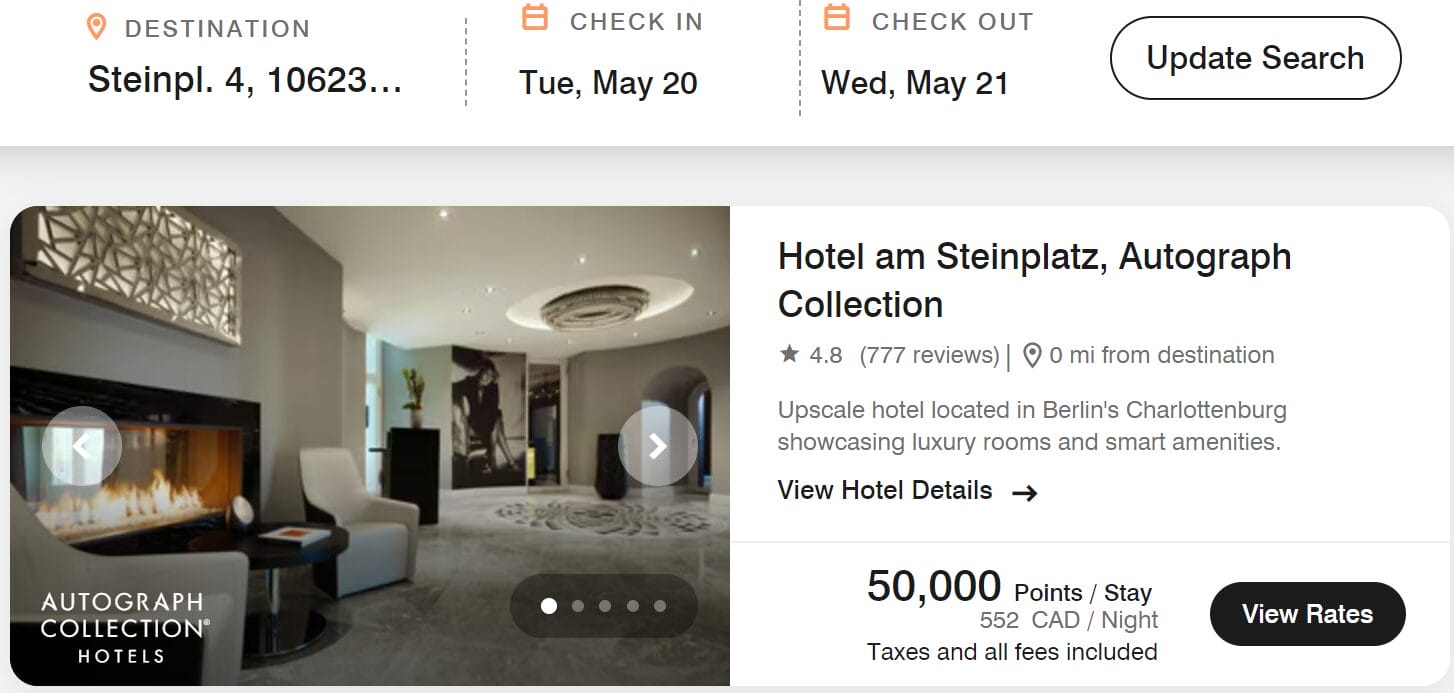1454x693 pixels.
Task: Click the destination location pin icon
Action: pyautogui.click(x=96, y=28)
